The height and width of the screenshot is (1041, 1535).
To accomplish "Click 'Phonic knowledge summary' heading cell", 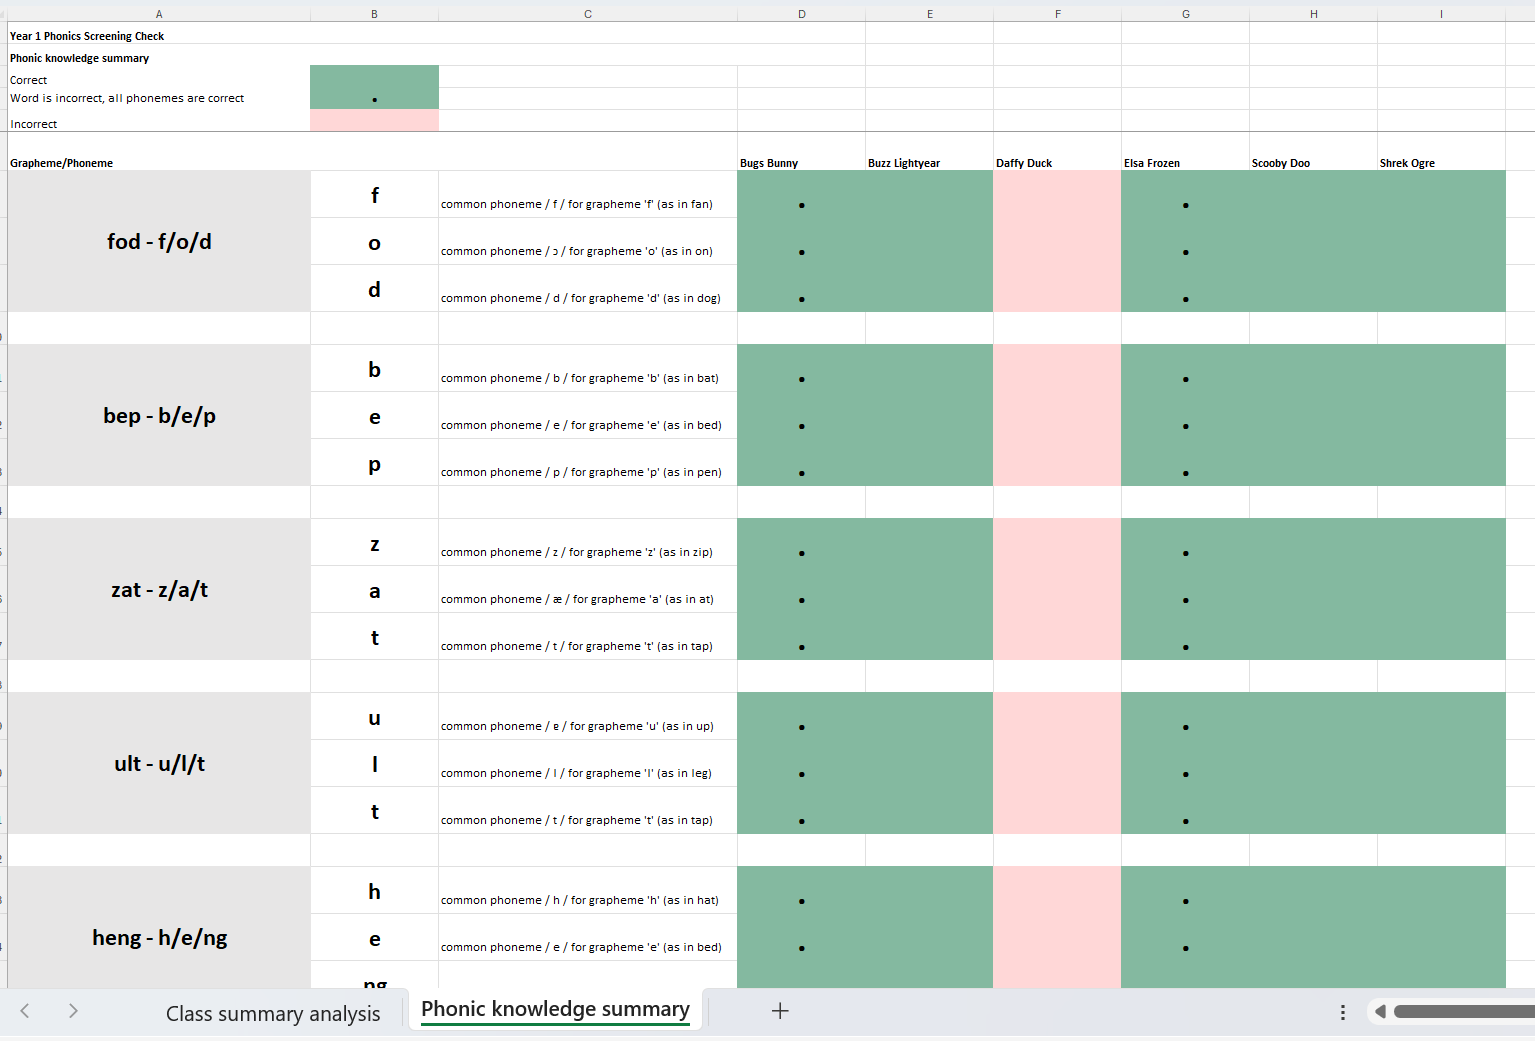I will pos(80,58).
